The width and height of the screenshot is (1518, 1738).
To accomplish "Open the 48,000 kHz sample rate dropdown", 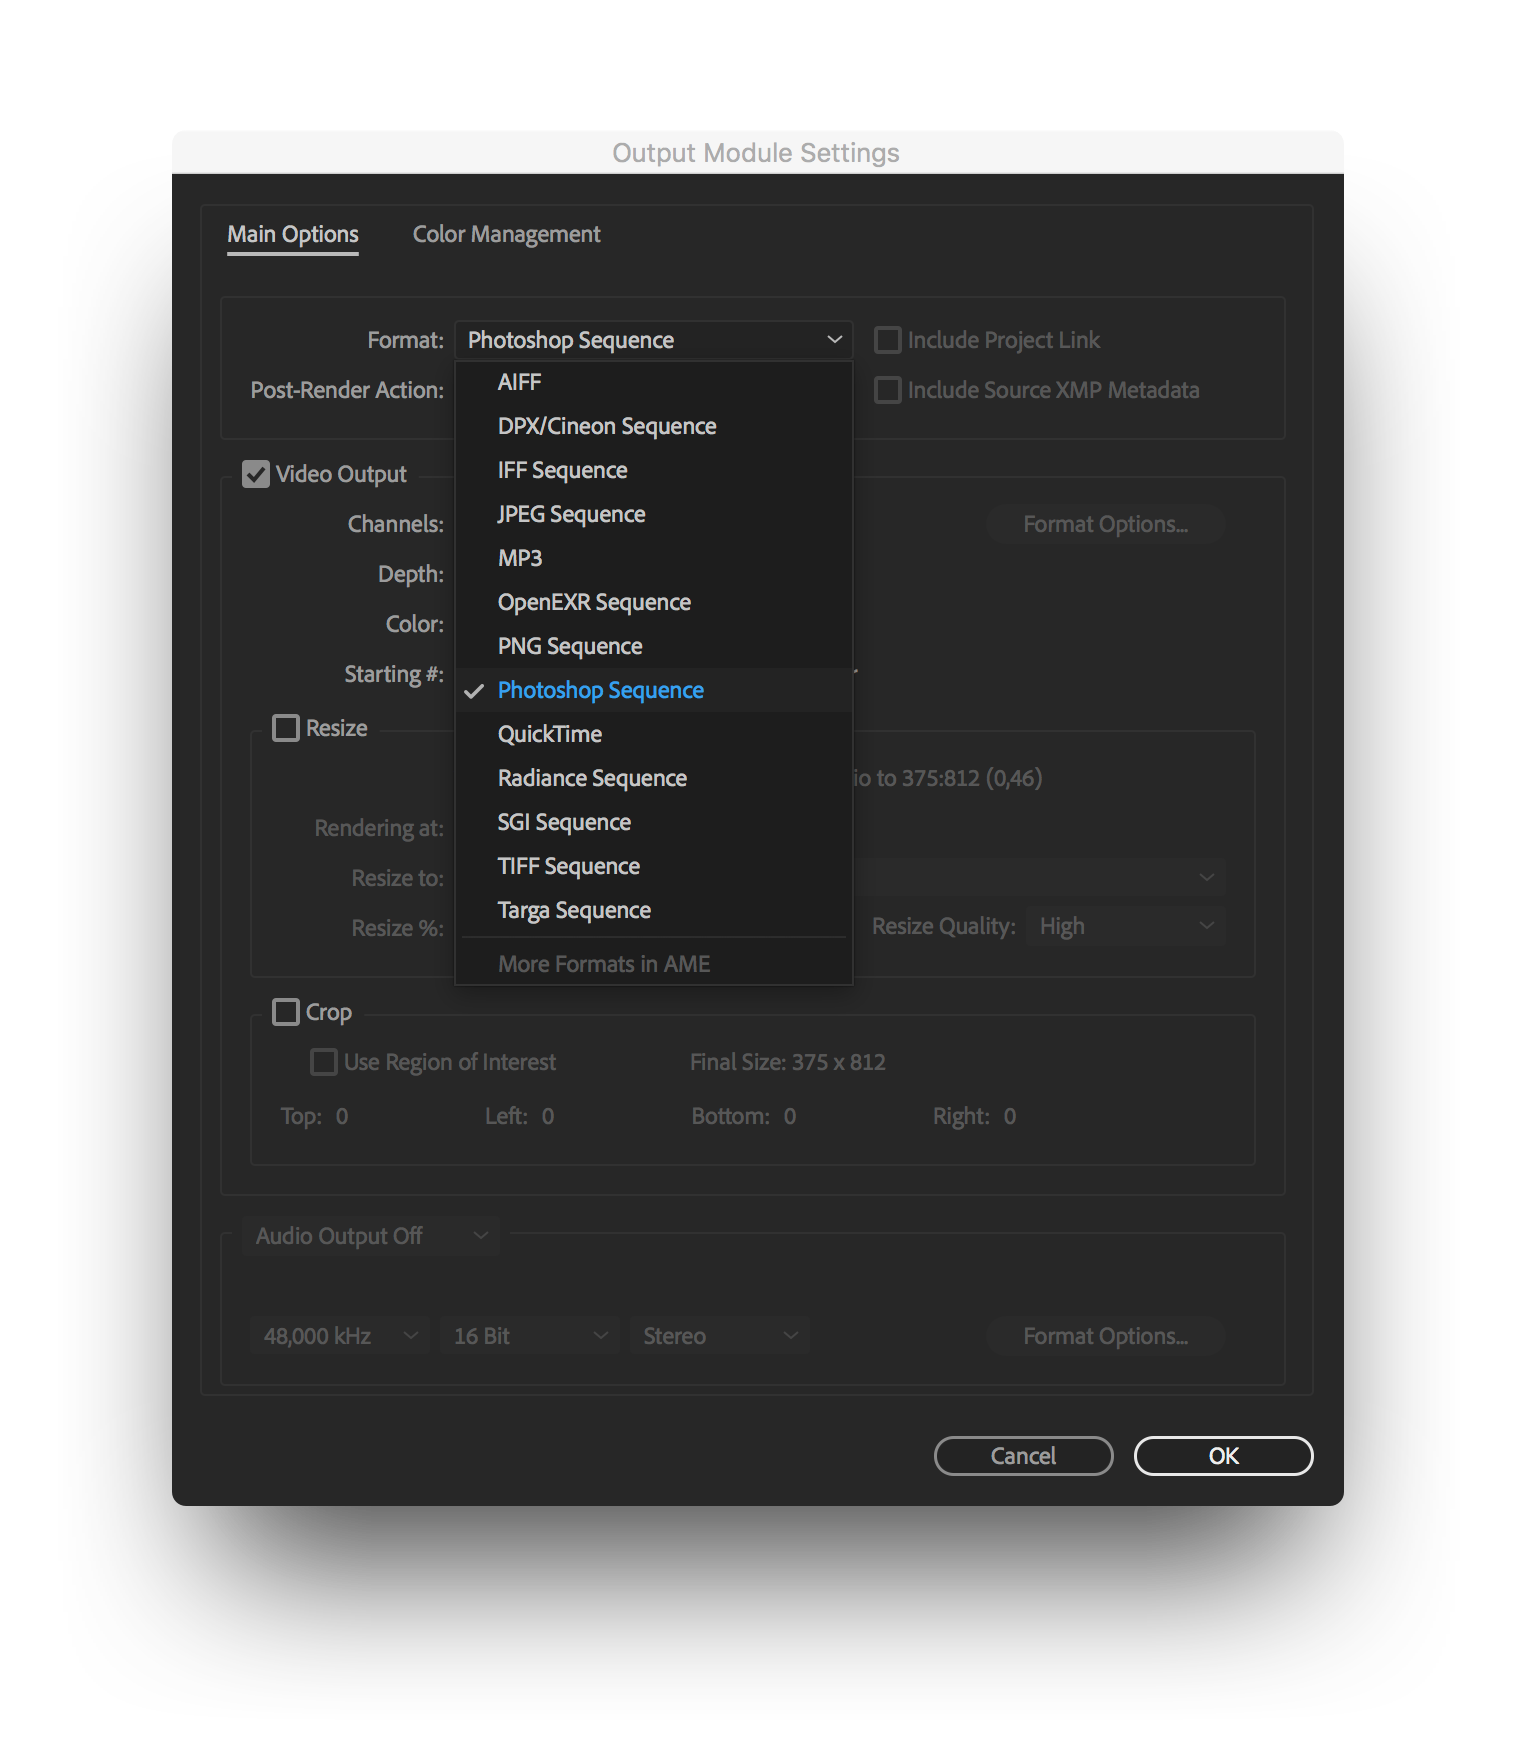I will (x=340, y=1336).
